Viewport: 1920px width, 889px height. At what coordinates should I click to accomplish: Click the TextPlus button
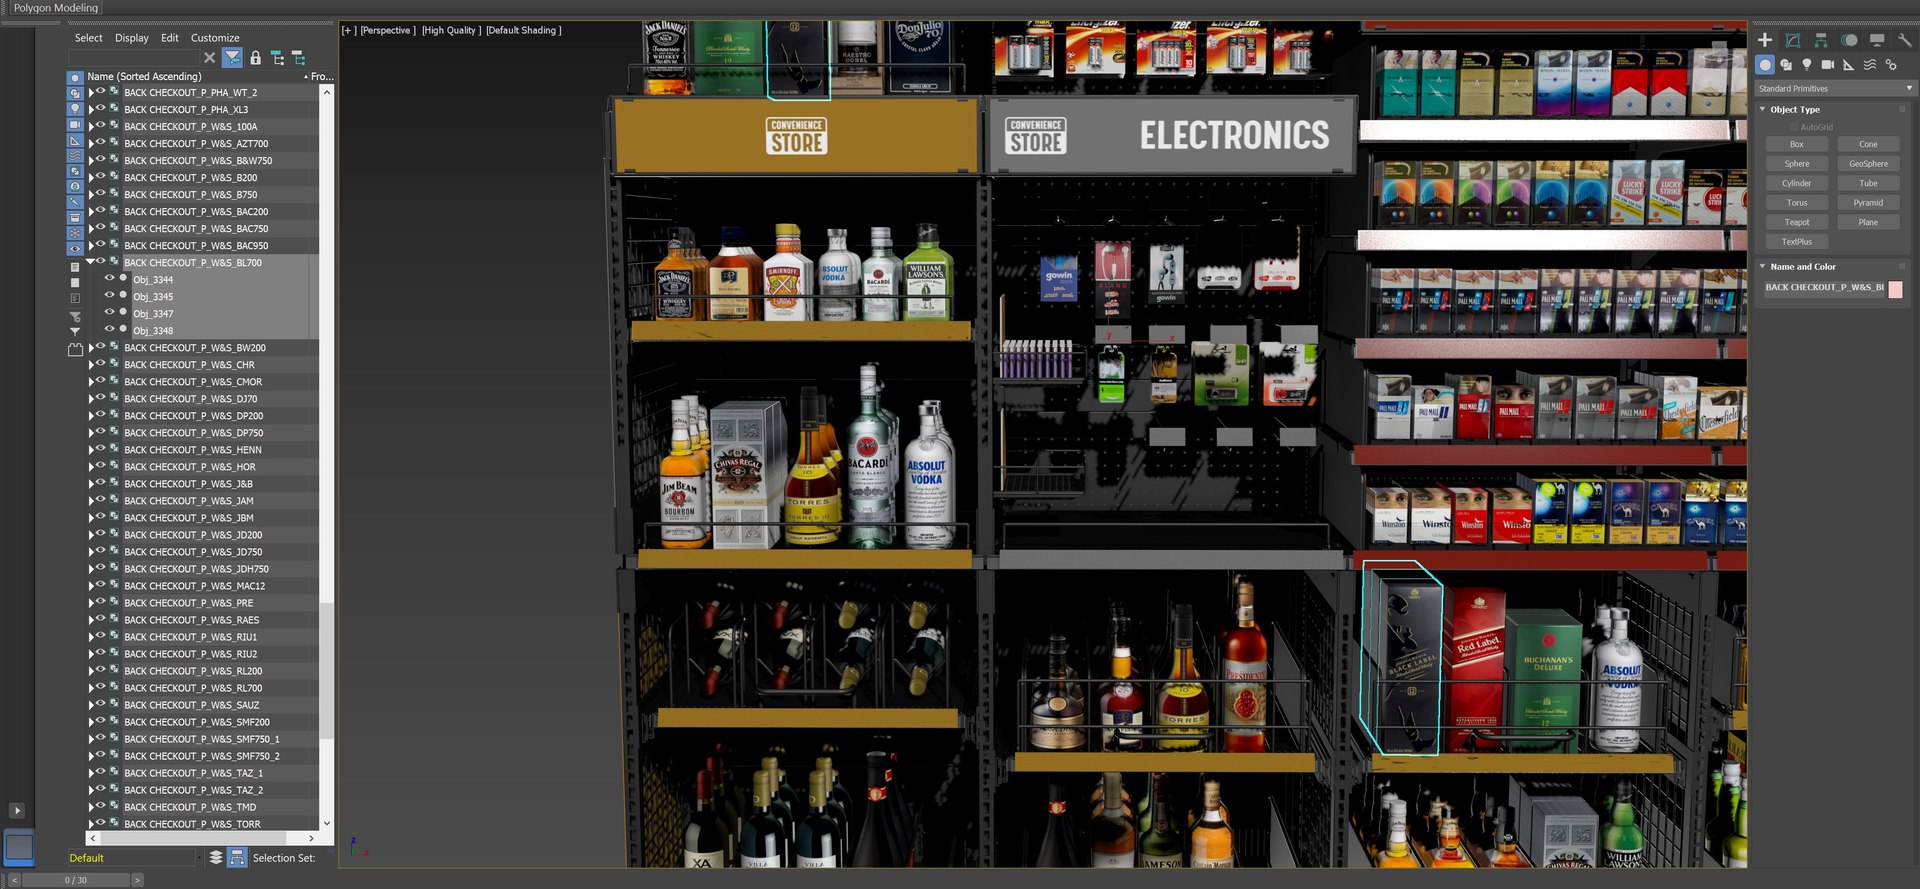1797,241
